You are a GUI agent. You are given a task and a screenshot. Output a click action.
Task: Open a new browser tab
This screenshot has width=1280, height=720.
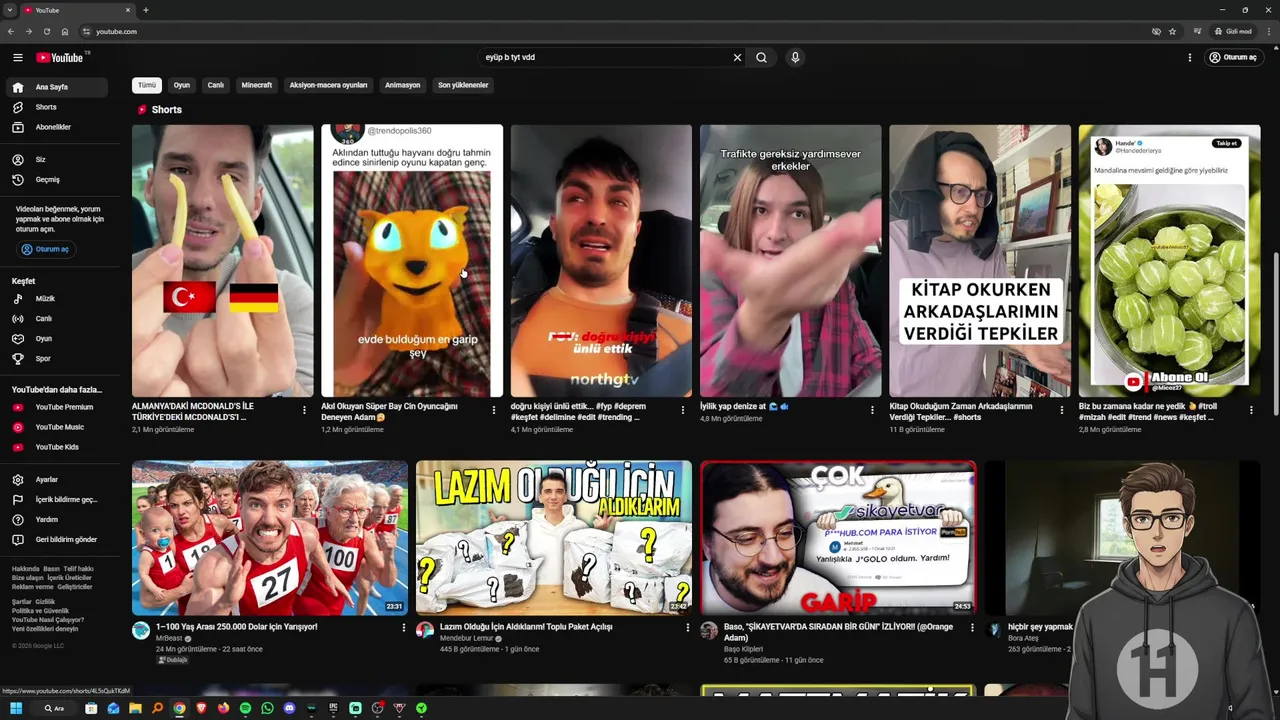[146, 10]
